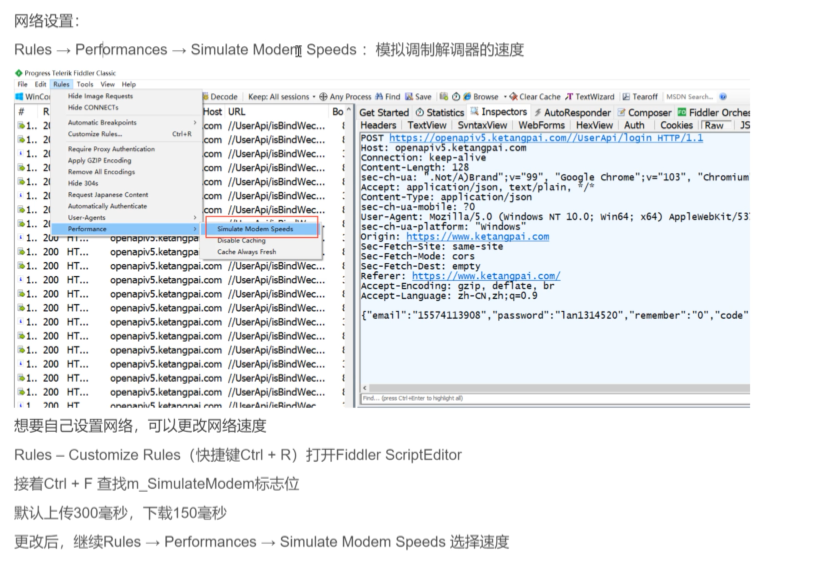The height and width of the screenshot is (572, 817).
Task: Click the Decode toolbar button
Action: point(220,96)
